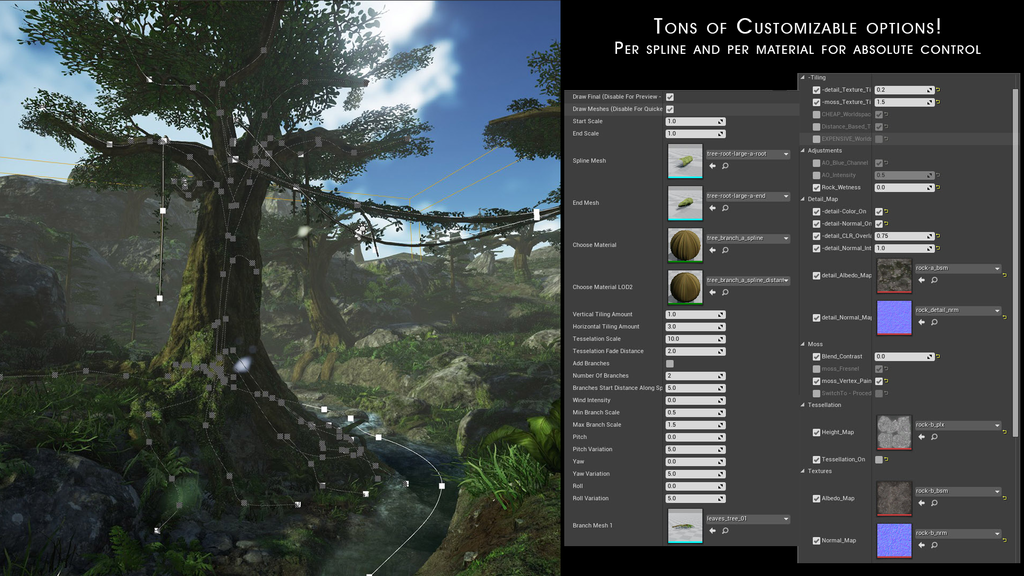The image size is (1024, 576).
Task: Collapse the Tessellation section
Action: click(x=803, y=405)
